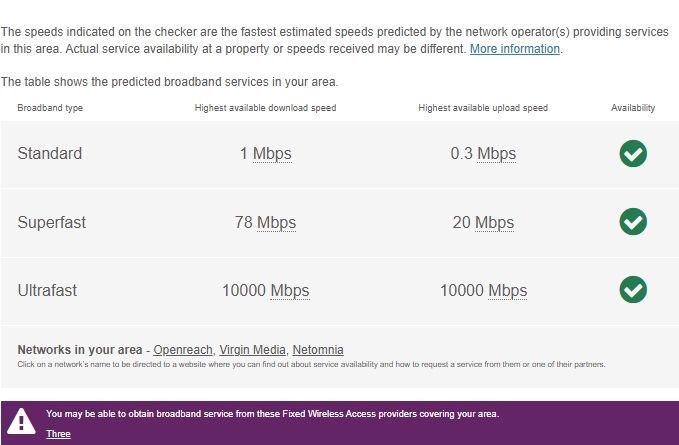Image resolution: width=679 pixels, height=445 pixels.
Task: Open the Netomnia network link
Action: pos(317,350)
